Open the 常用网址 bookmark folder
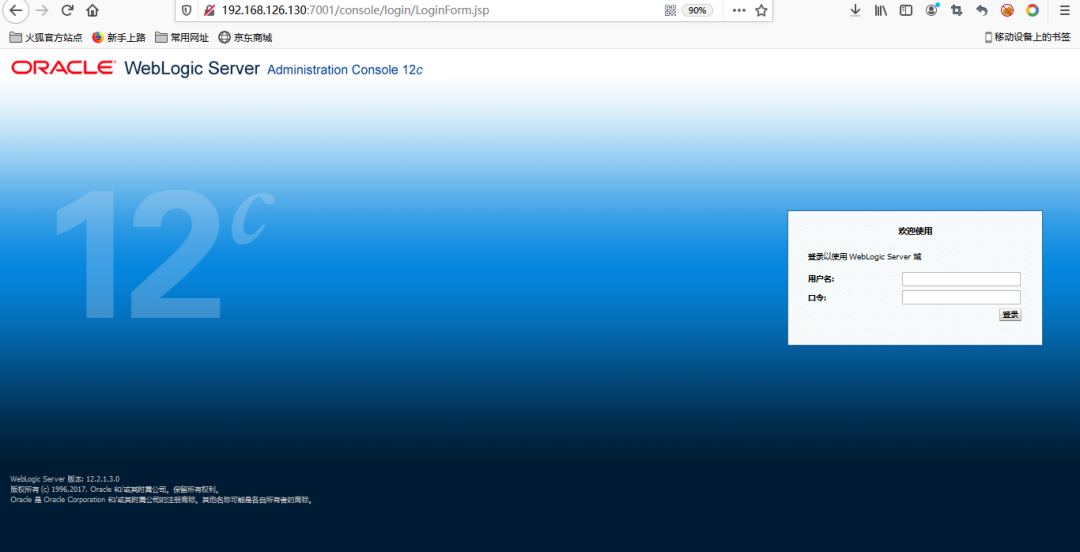 (182, 37)
